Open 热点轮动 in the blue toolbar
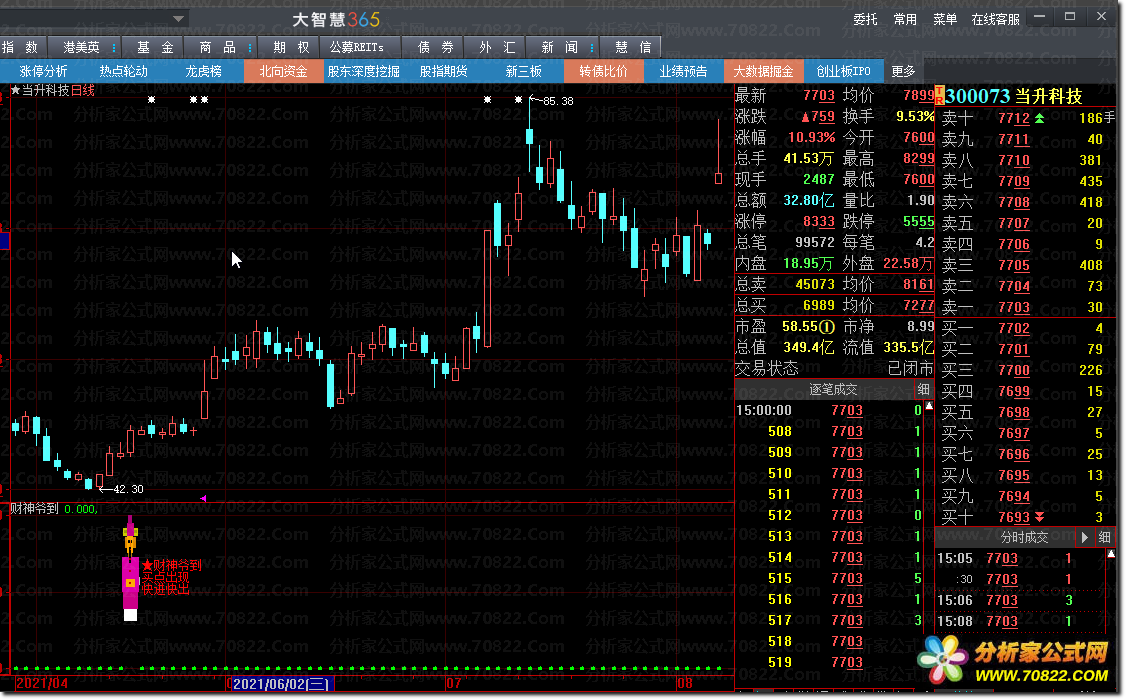The height and width of the screenshot is (700, 1127). [x=124, y=71]
